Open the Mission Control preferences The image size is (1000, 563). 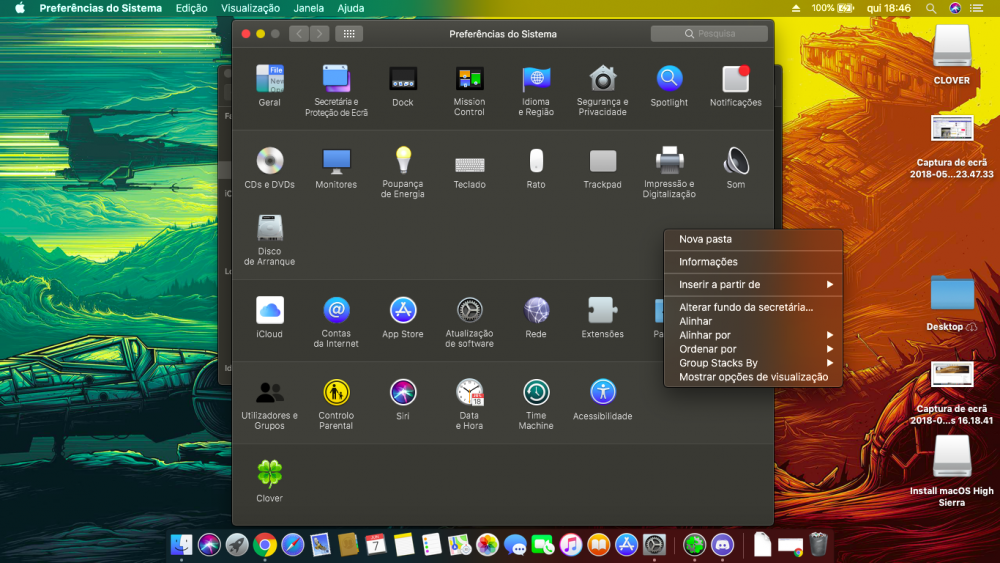tap(469, 90)
